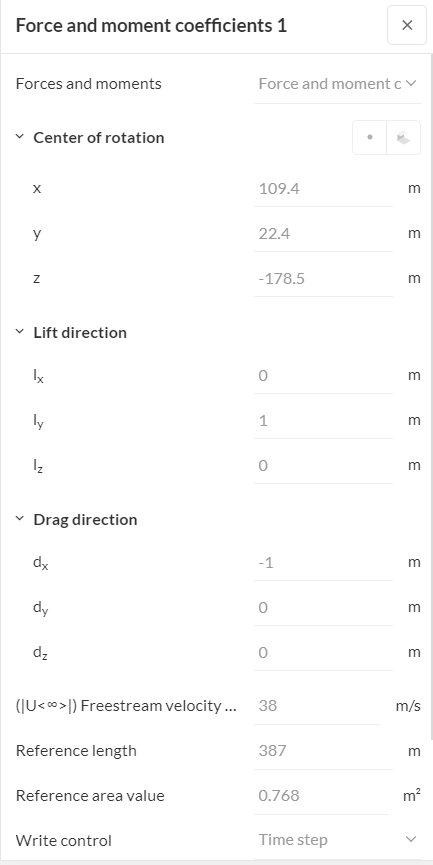Edit the center of rotation y value 22.4

pos(323,234)
